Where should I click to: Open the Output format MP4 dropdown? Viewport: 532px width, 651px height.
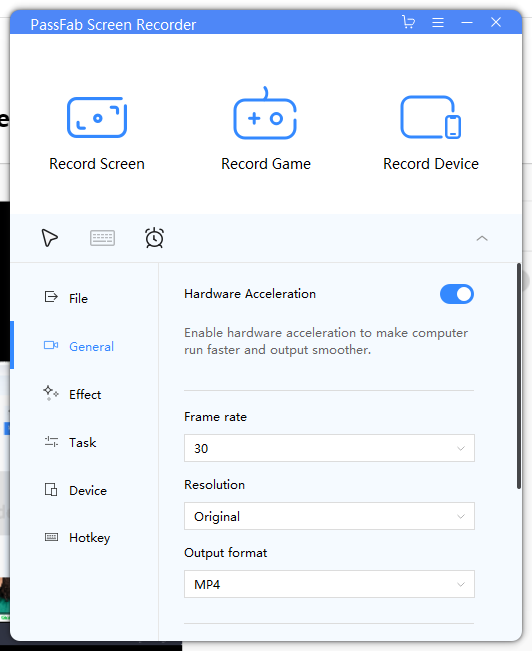coord(329,584)
